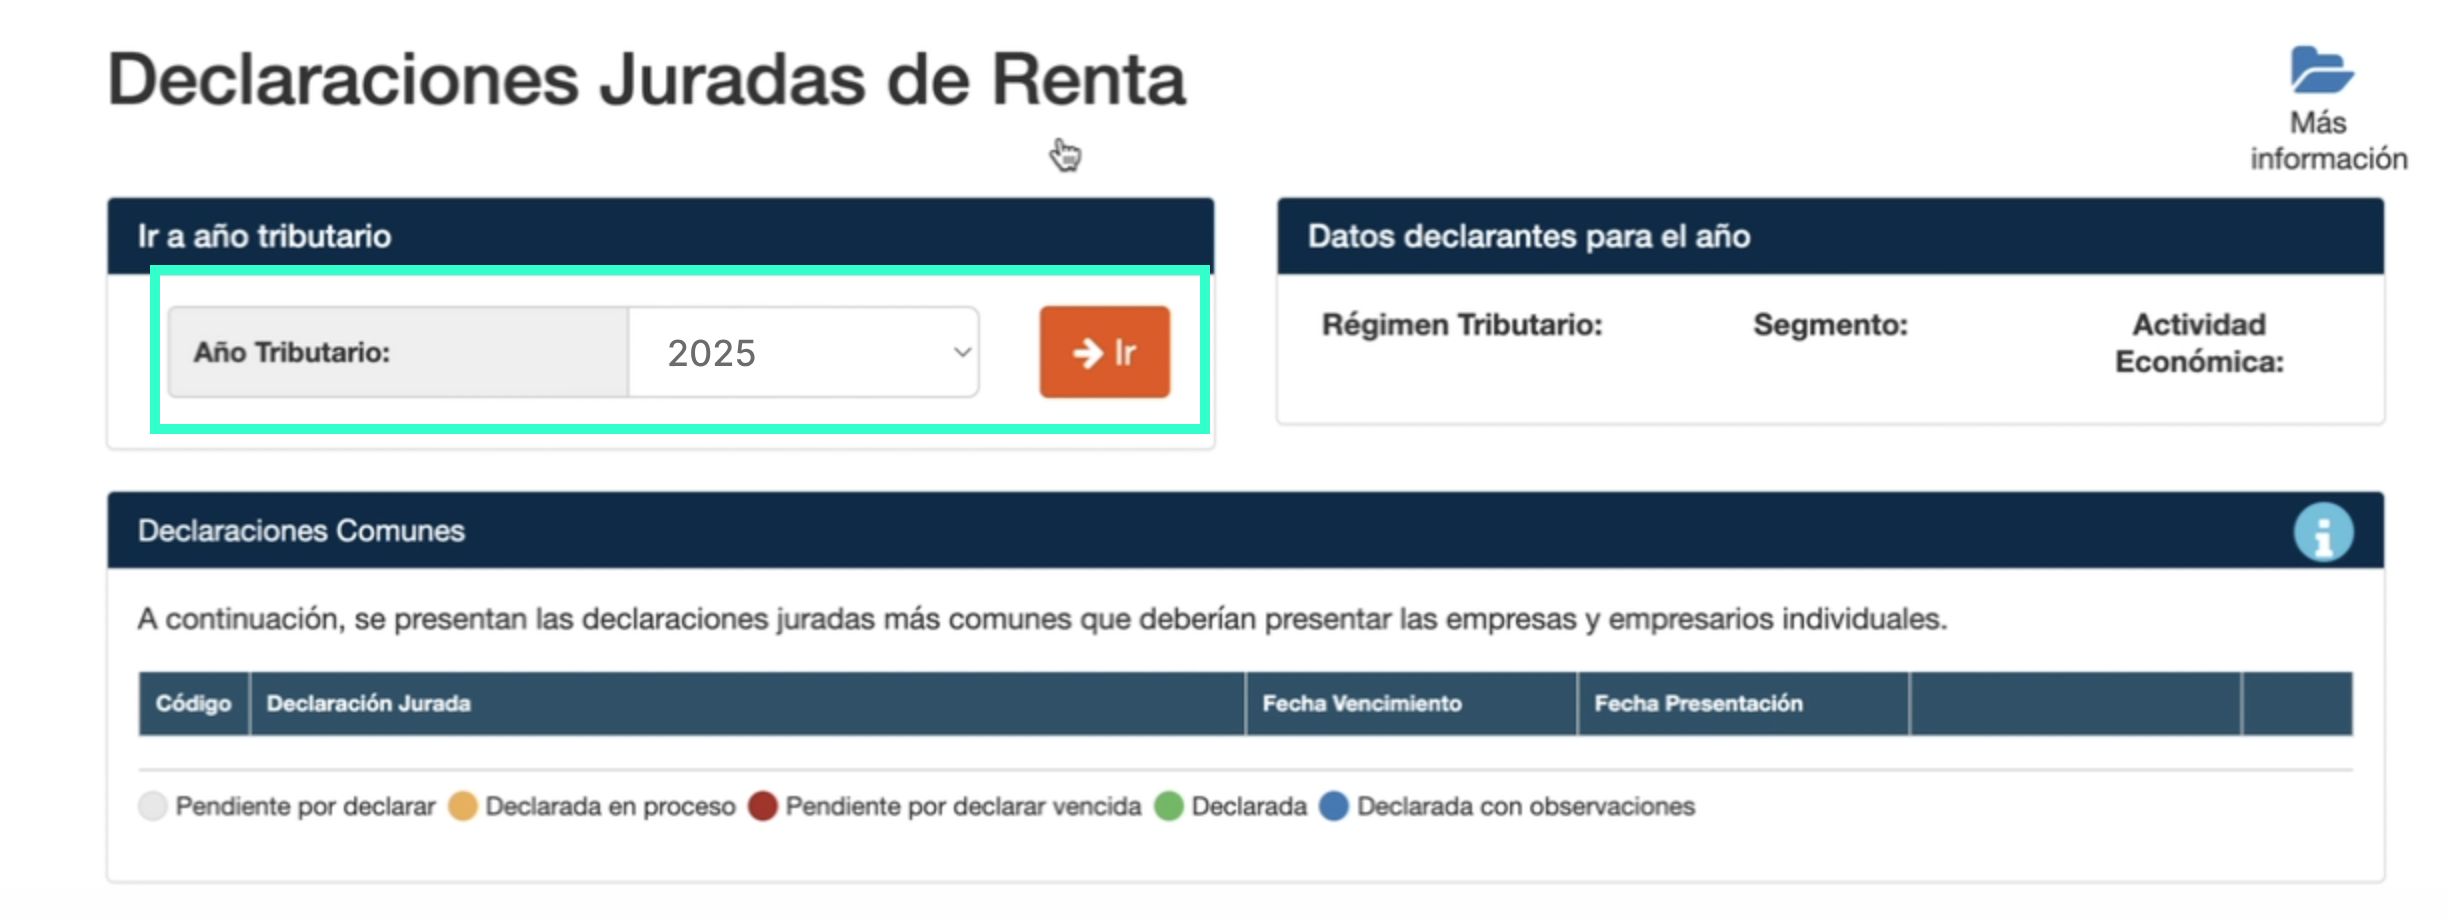
Task: Select the blue Declarada con observaciones dot
Action: pos(1333,806)
